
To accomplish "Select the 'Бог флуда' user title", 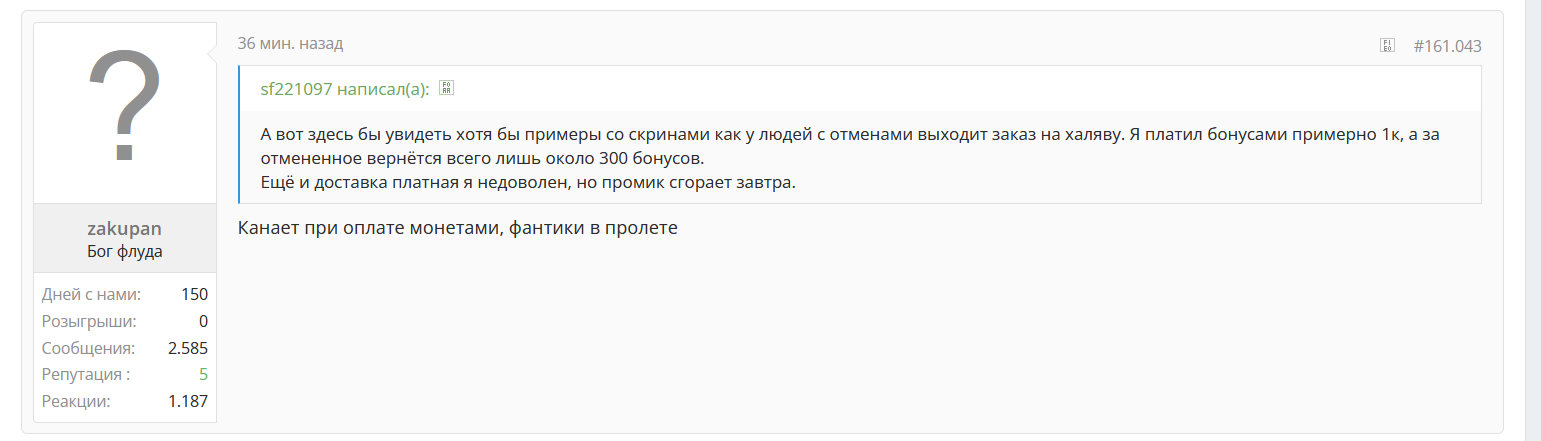I will (125, 251).
